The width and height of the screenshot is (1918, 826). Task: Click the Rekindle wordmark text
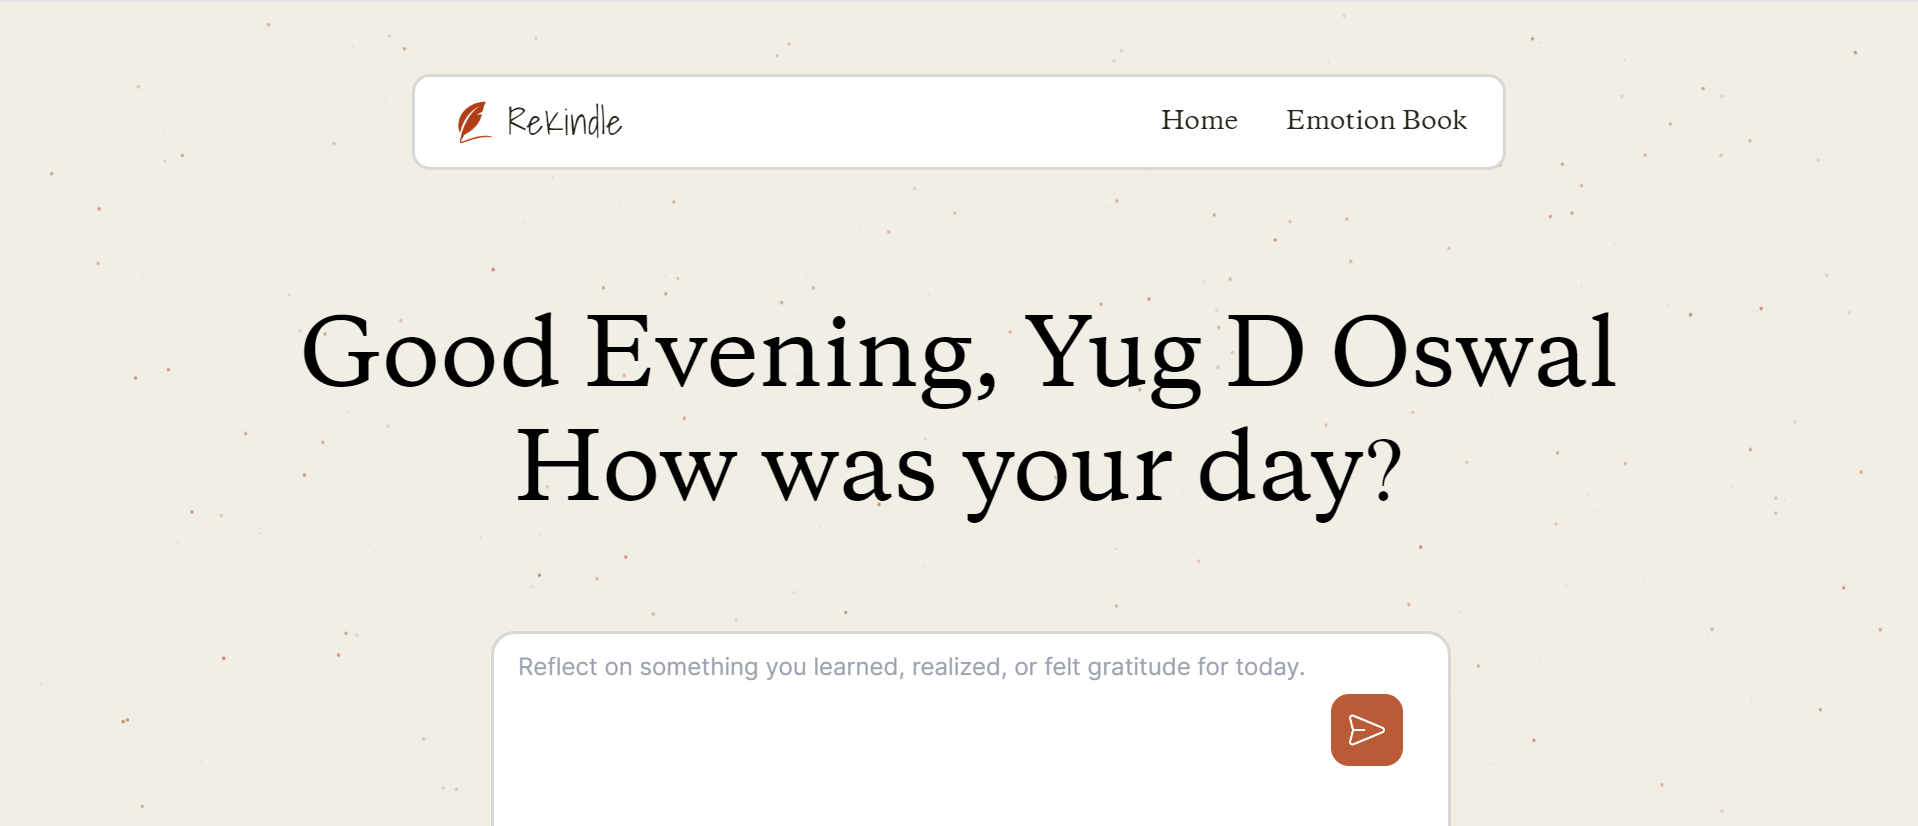click(x=564, y=122)
